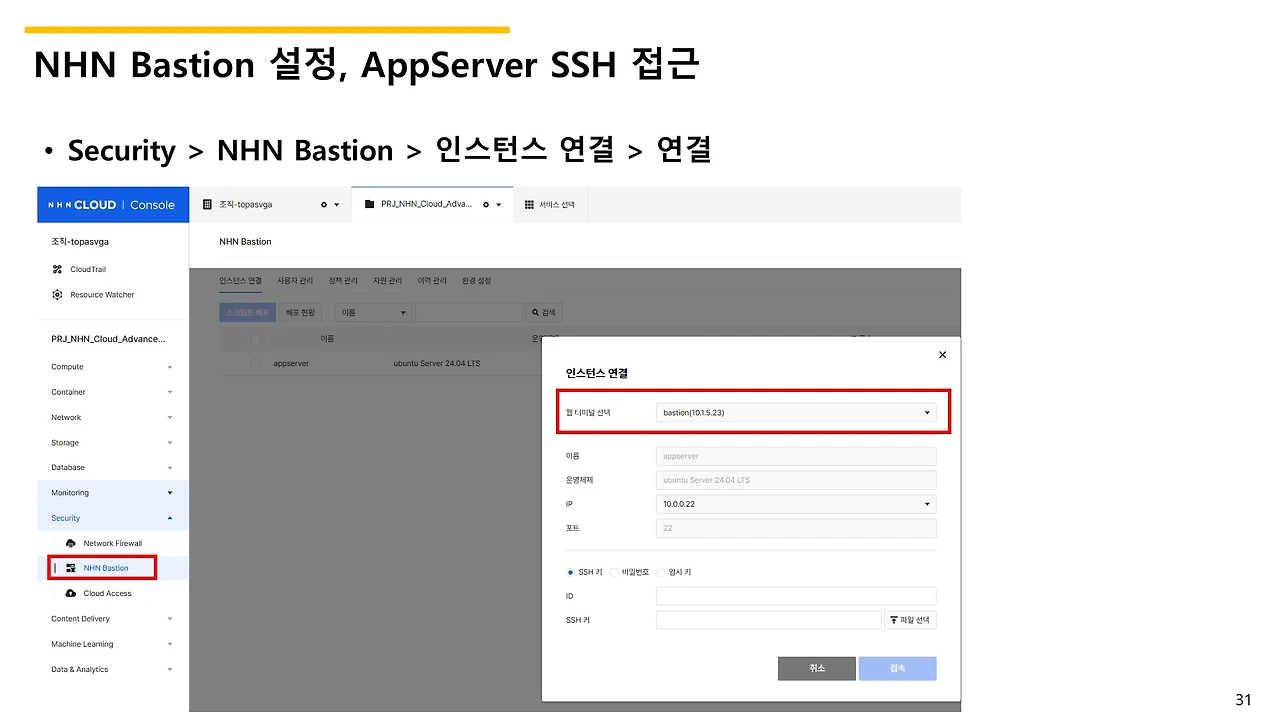Click the 이름 field showing appserver

(796, 456)
